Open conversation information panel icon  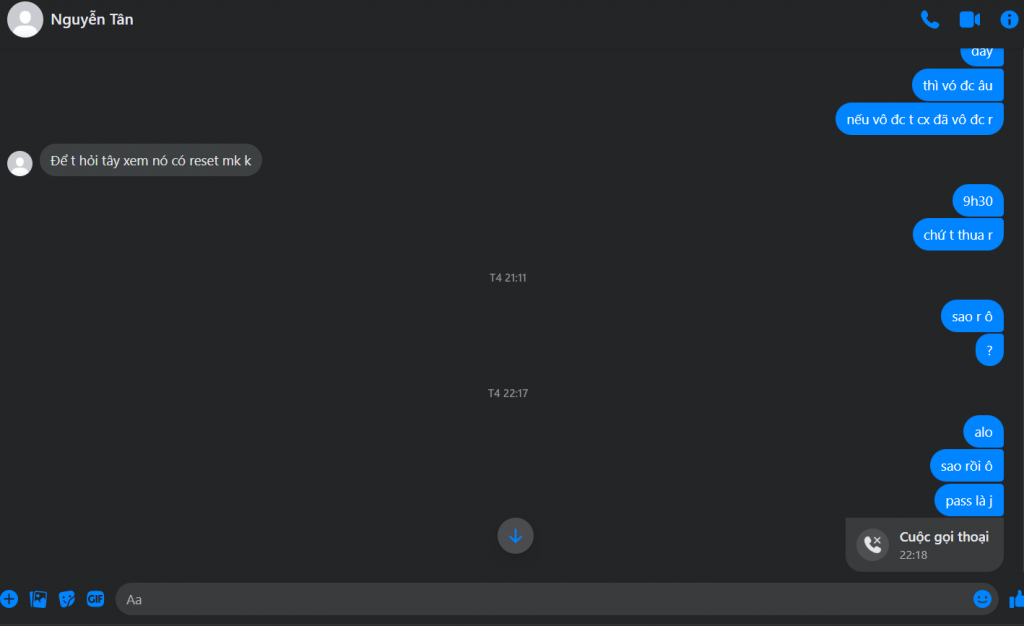click(x=1009, y=20)
